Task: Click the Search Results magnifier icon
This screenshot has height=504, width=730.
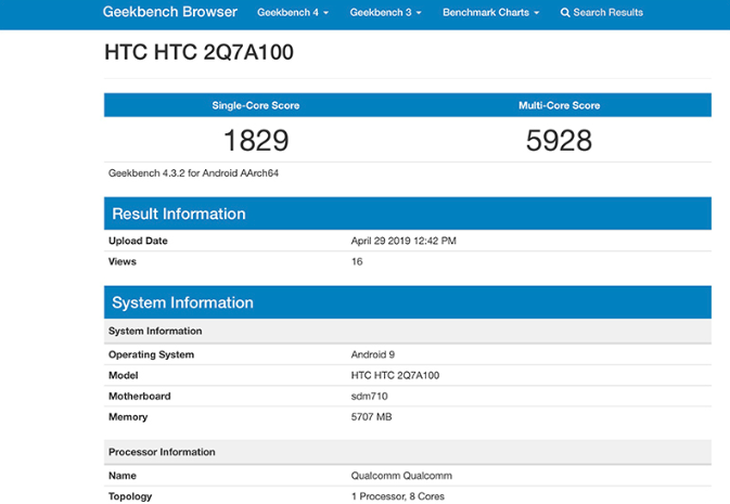Action: [565, 13]
